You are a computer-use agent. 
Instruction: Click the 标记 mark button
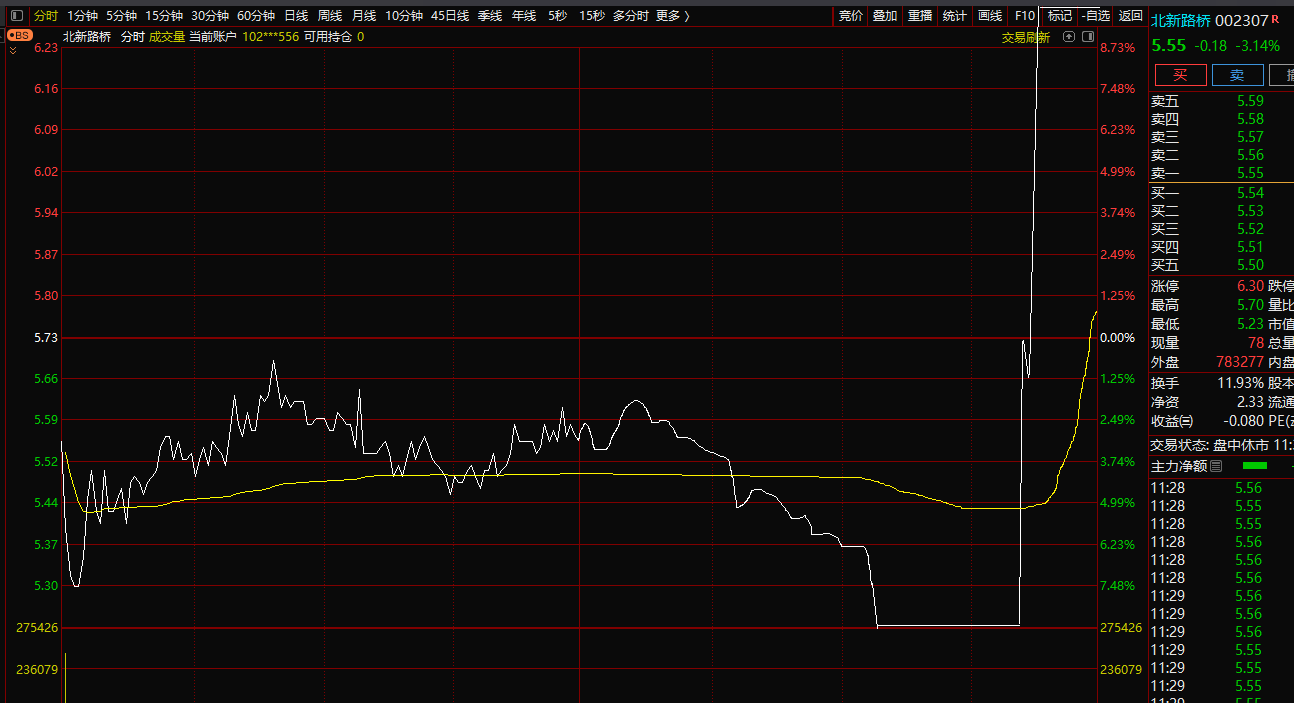1060,16
